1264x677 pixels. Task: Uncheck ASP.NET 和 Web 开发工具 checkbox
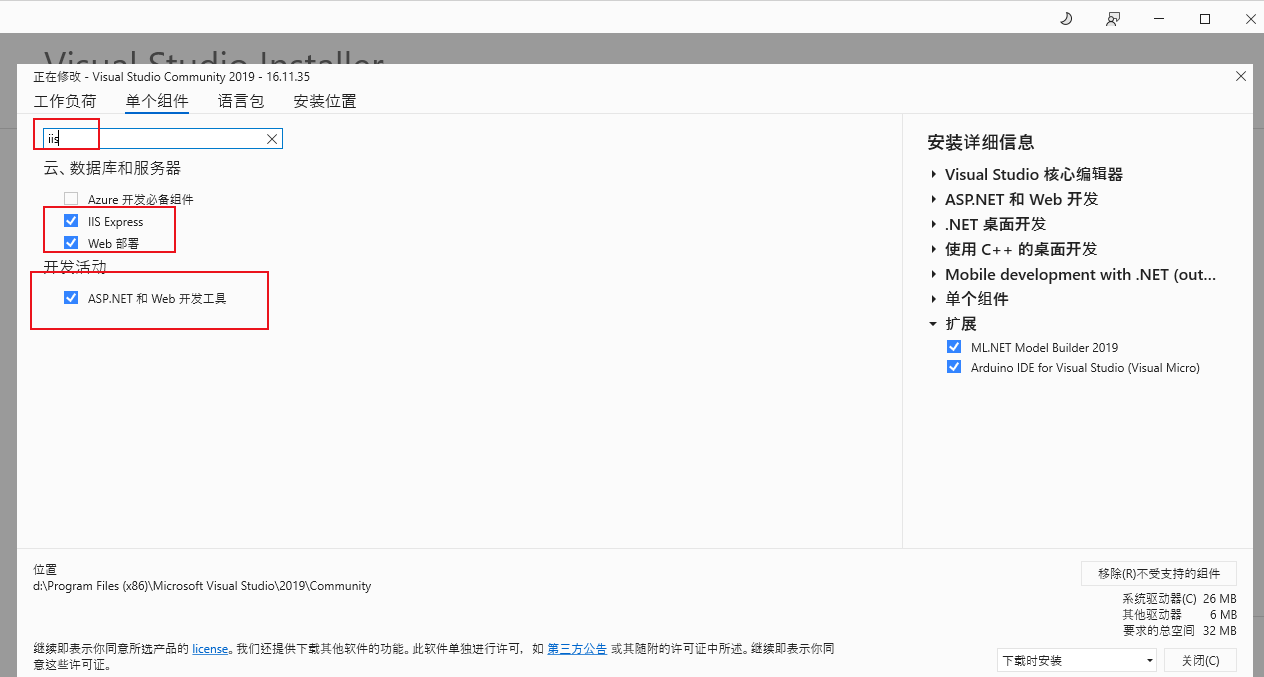pos(71,297)
